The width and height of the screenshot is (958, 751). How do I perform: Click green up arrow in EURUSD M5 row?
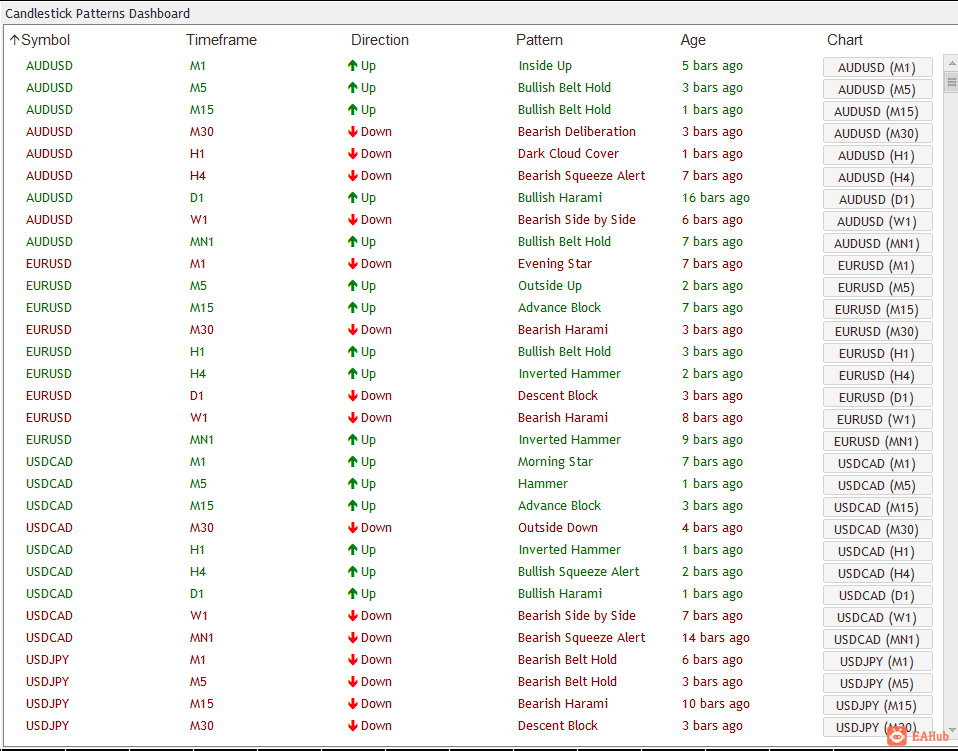353,286
